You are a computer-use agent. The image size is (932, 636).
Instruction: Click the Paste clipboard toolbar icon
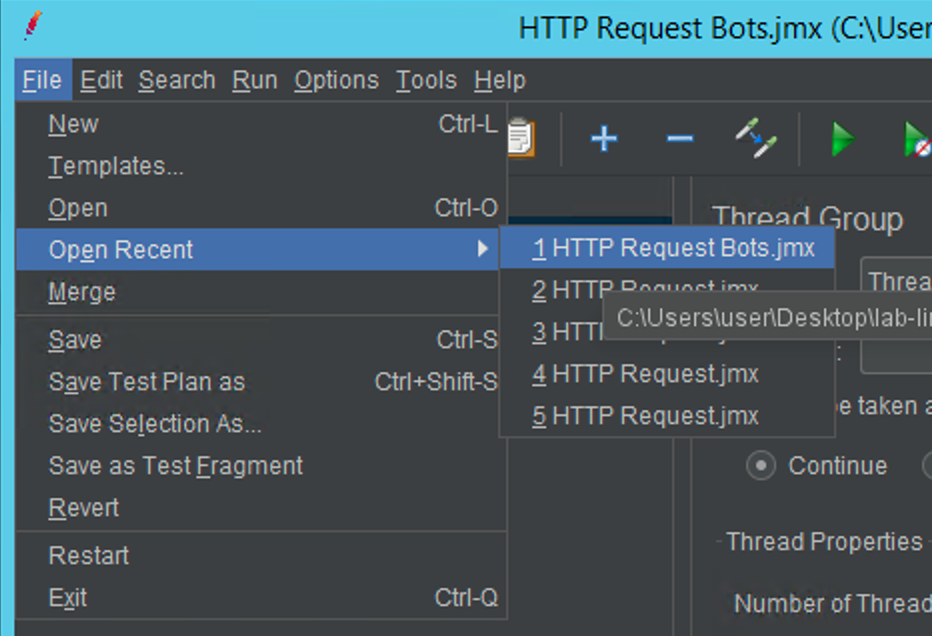point(521,137)
